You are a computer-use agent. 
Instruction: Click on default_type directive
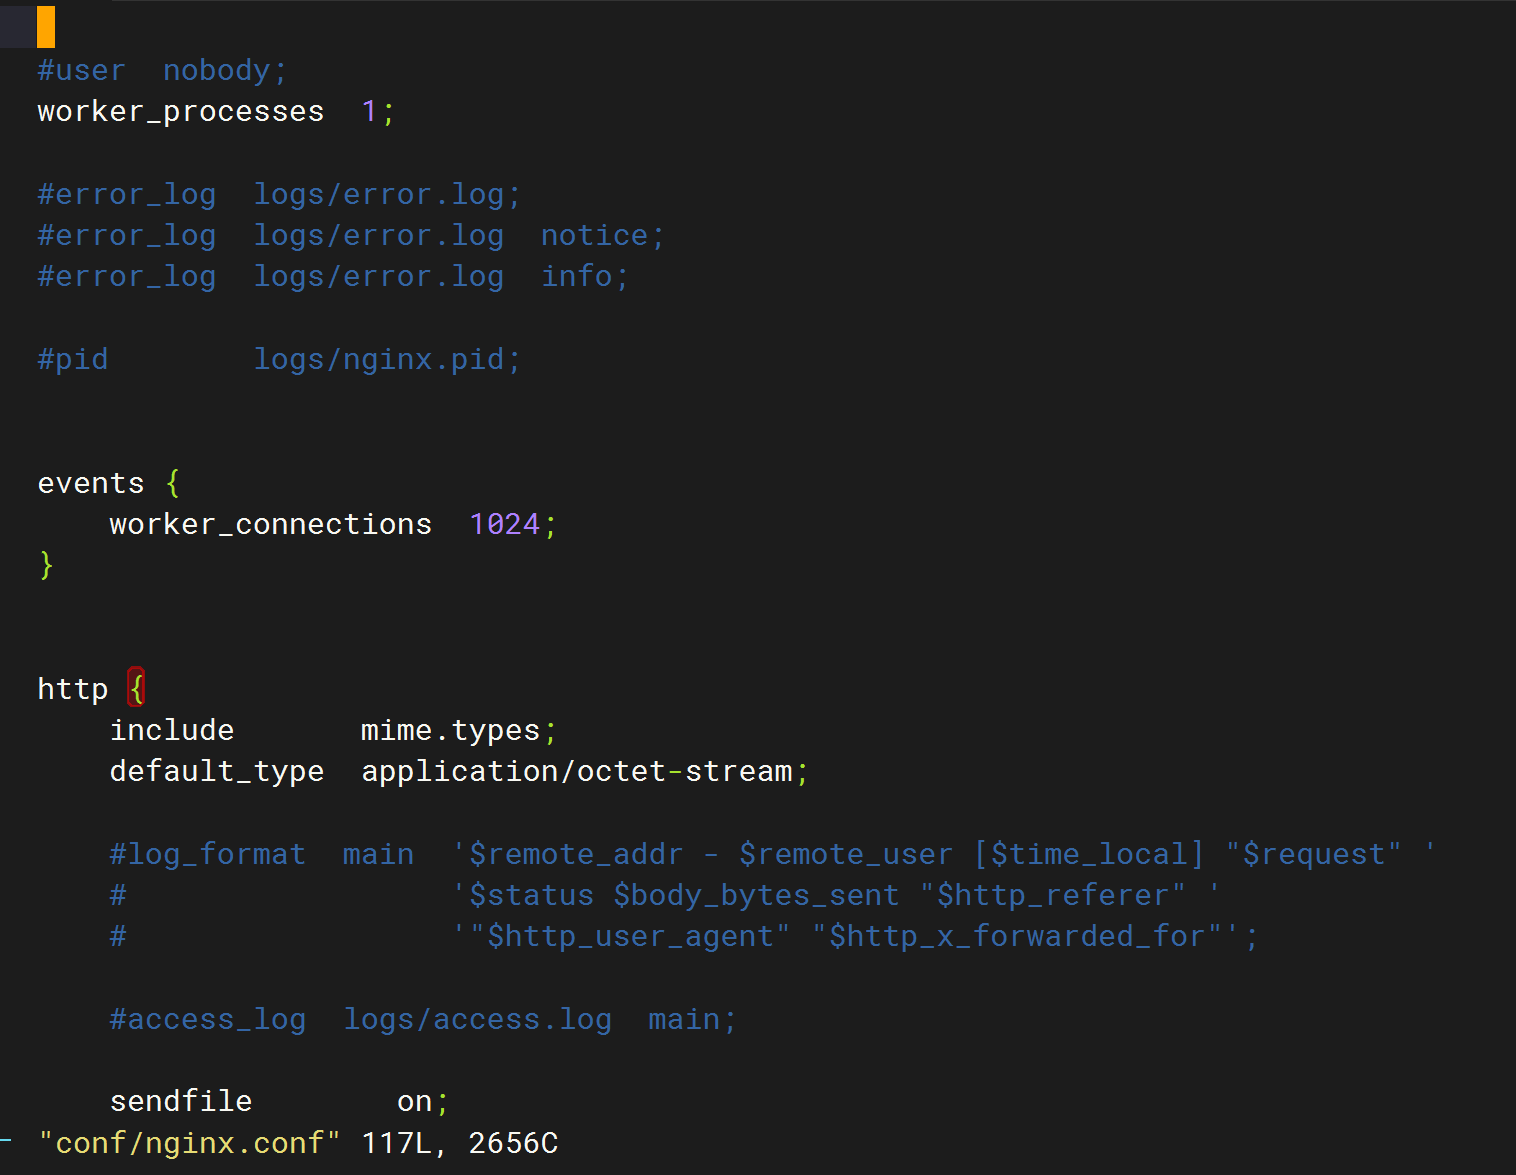click(217, 771)
